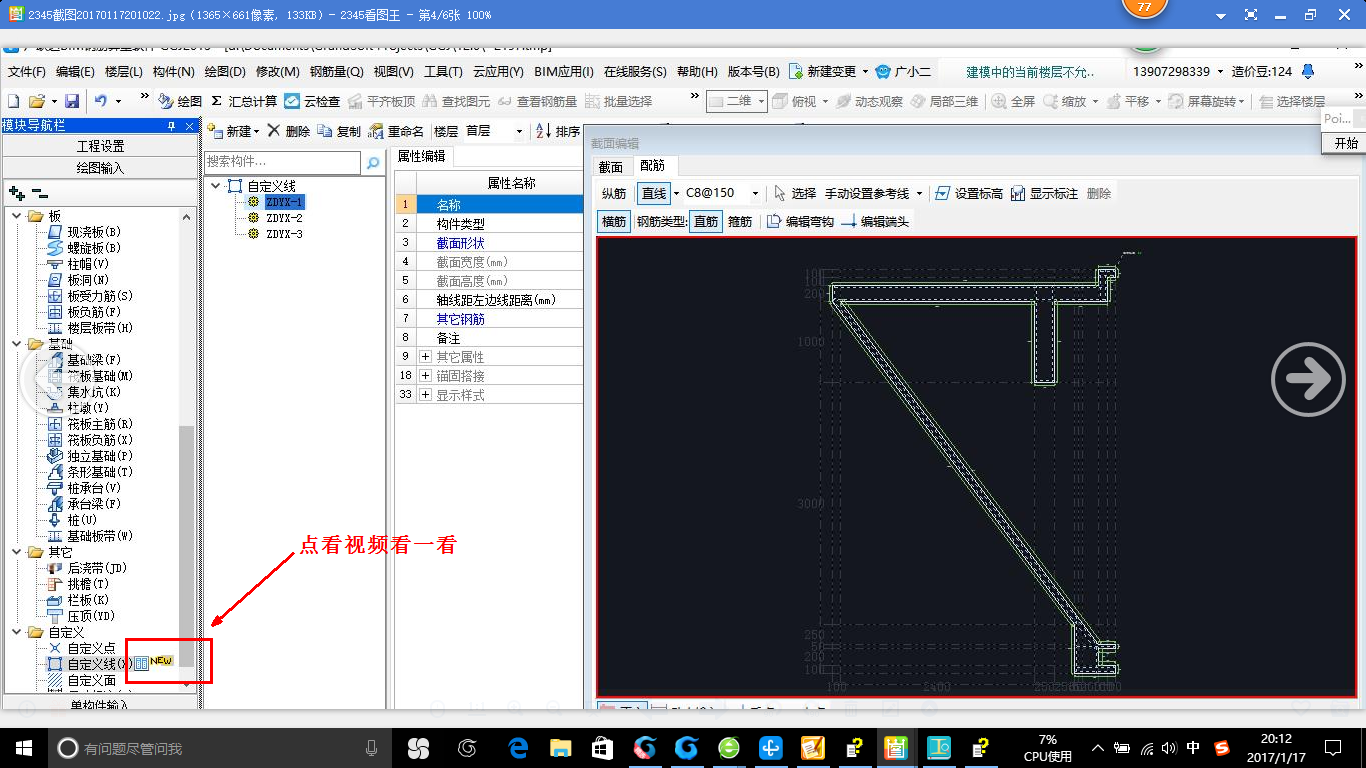The width and height of the screenshot is (1366, 768).
Task: Open 构件(N) menu
Action: [173, 71]
